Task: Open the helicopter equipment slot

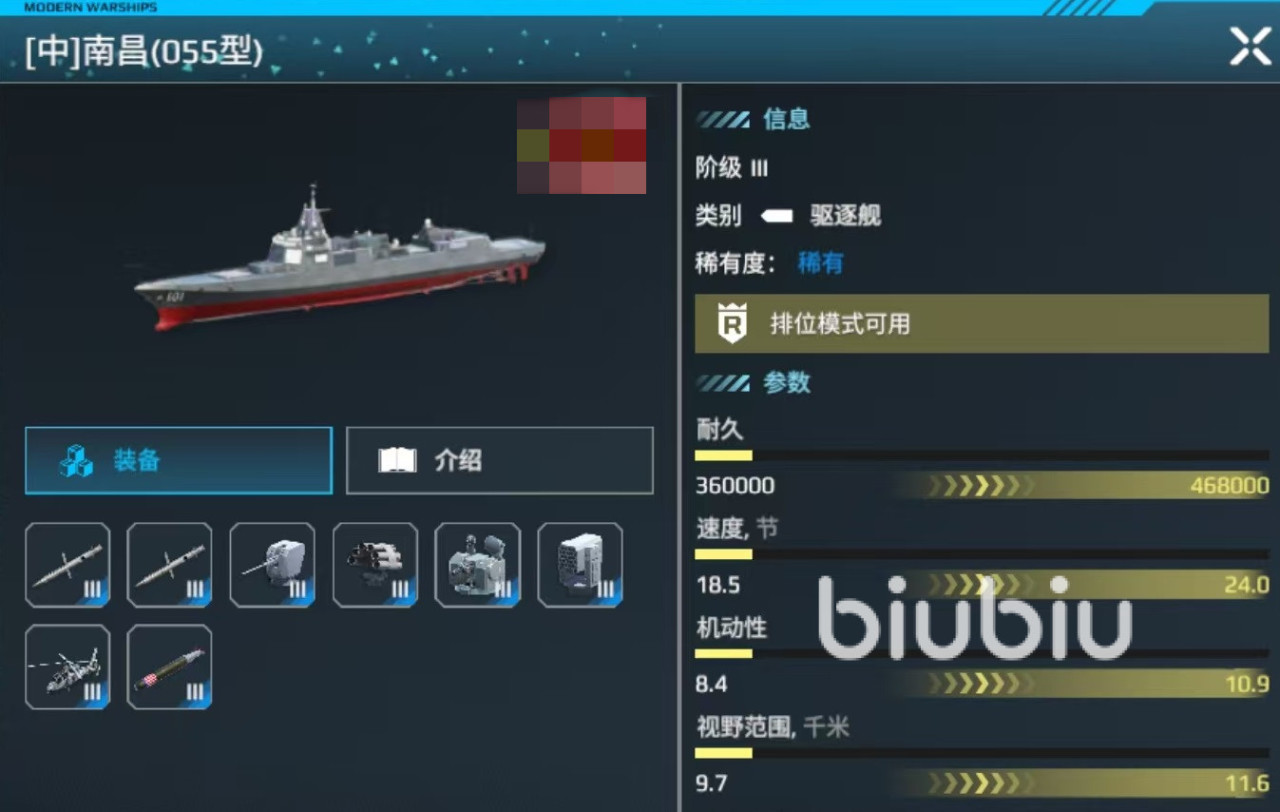Action: pos(68,667)
